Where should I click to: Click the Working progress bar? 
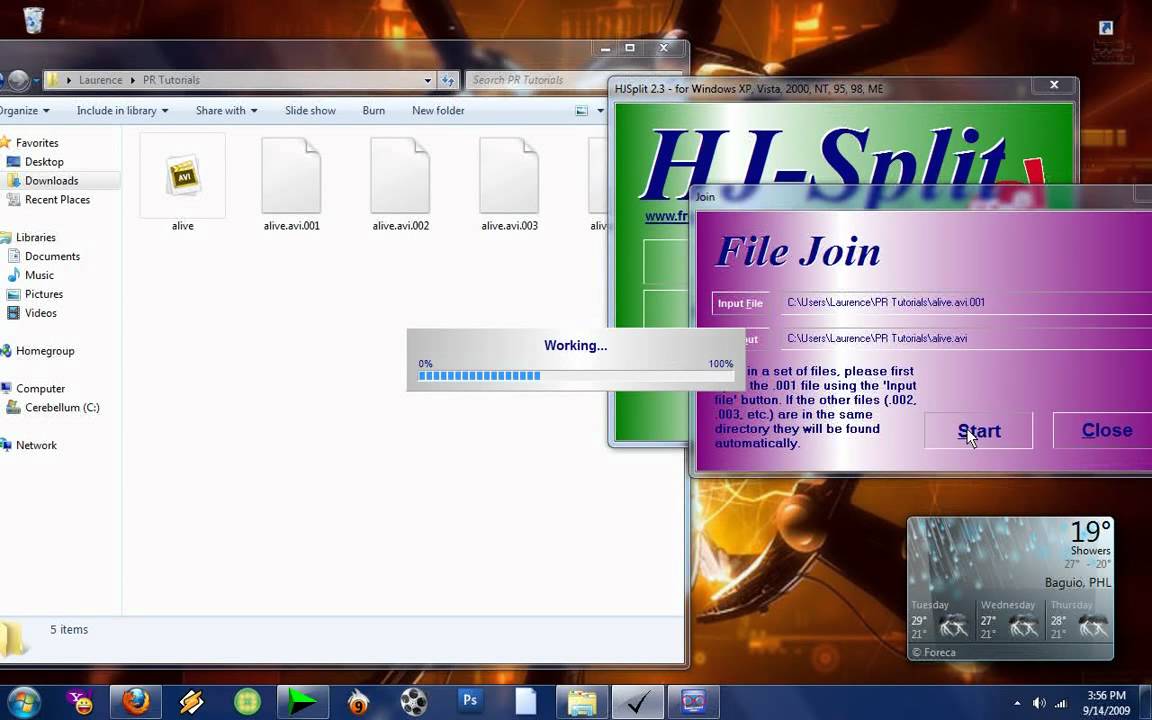[x=575, y=376]
